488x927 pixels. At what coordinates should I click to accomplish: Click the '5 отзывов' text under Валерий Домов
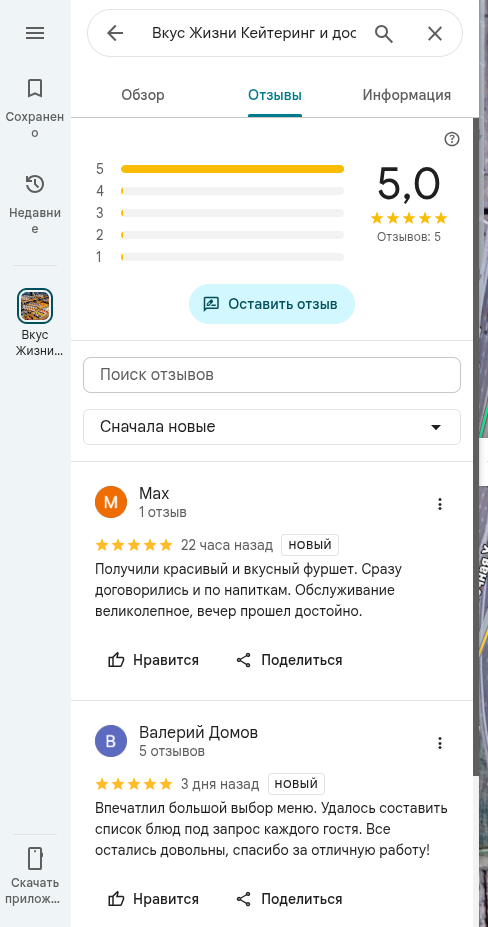click(x=172, y=751)
